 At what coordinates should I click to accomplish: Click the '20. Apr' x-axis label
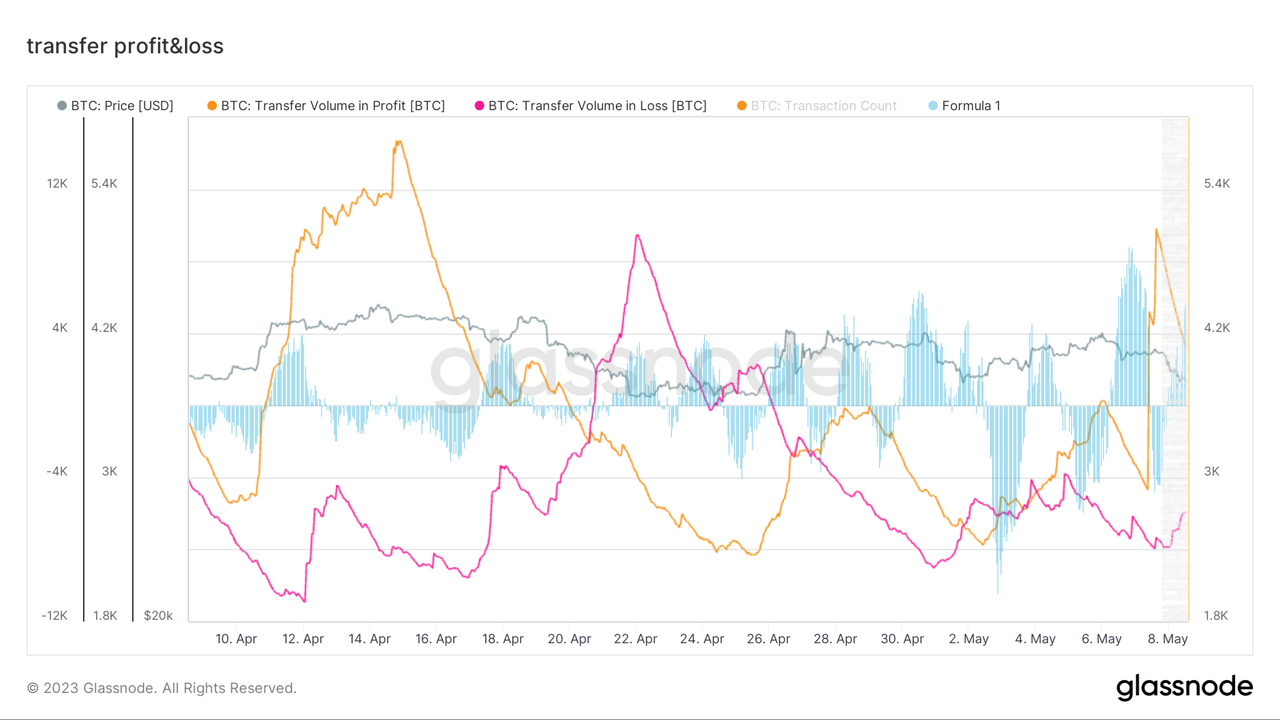point(570,639)
